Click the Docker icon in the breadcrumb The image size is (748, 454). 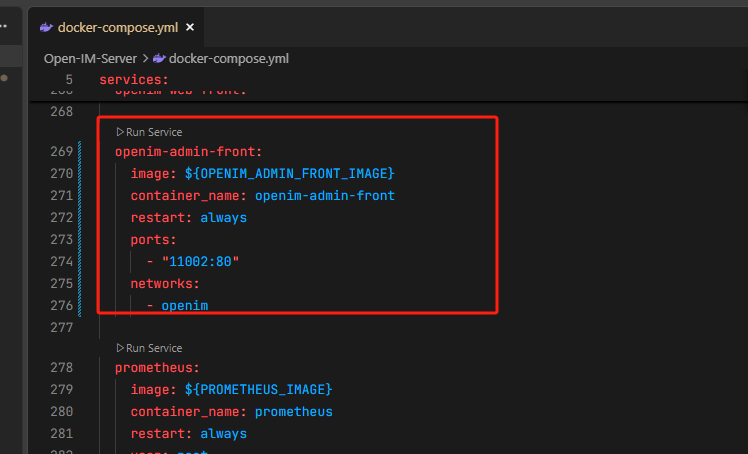160,58
